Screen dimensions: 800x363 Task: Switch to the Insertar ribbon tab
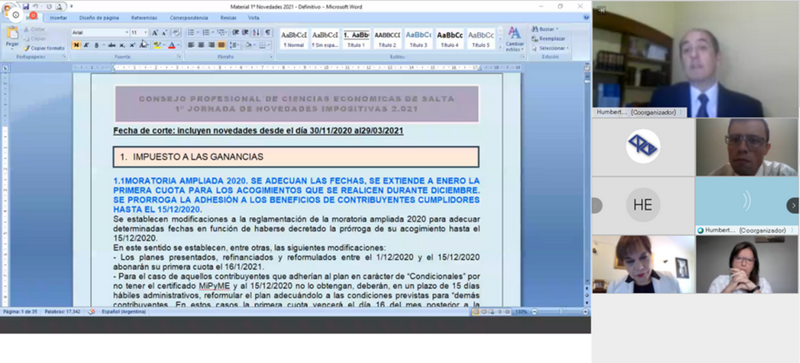click(x=58, y=18)
